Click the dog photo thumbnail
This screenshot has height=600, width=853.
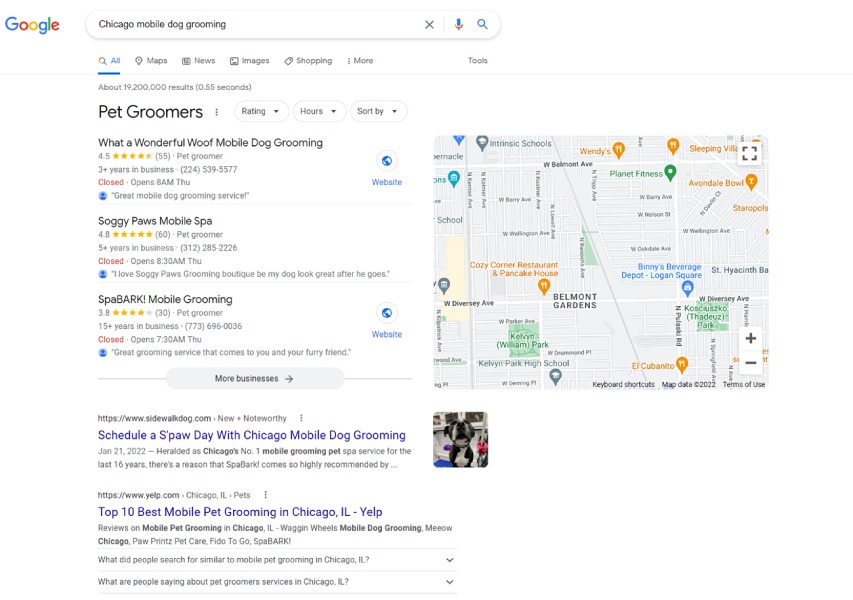(460, 440)
